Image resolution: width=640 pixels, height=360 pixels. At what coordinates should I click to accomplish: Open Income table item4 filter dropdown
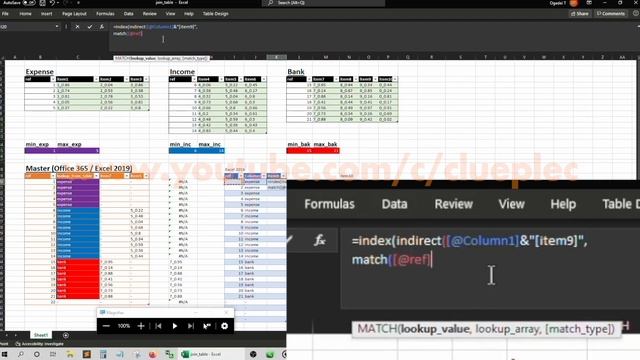(221, 79)
